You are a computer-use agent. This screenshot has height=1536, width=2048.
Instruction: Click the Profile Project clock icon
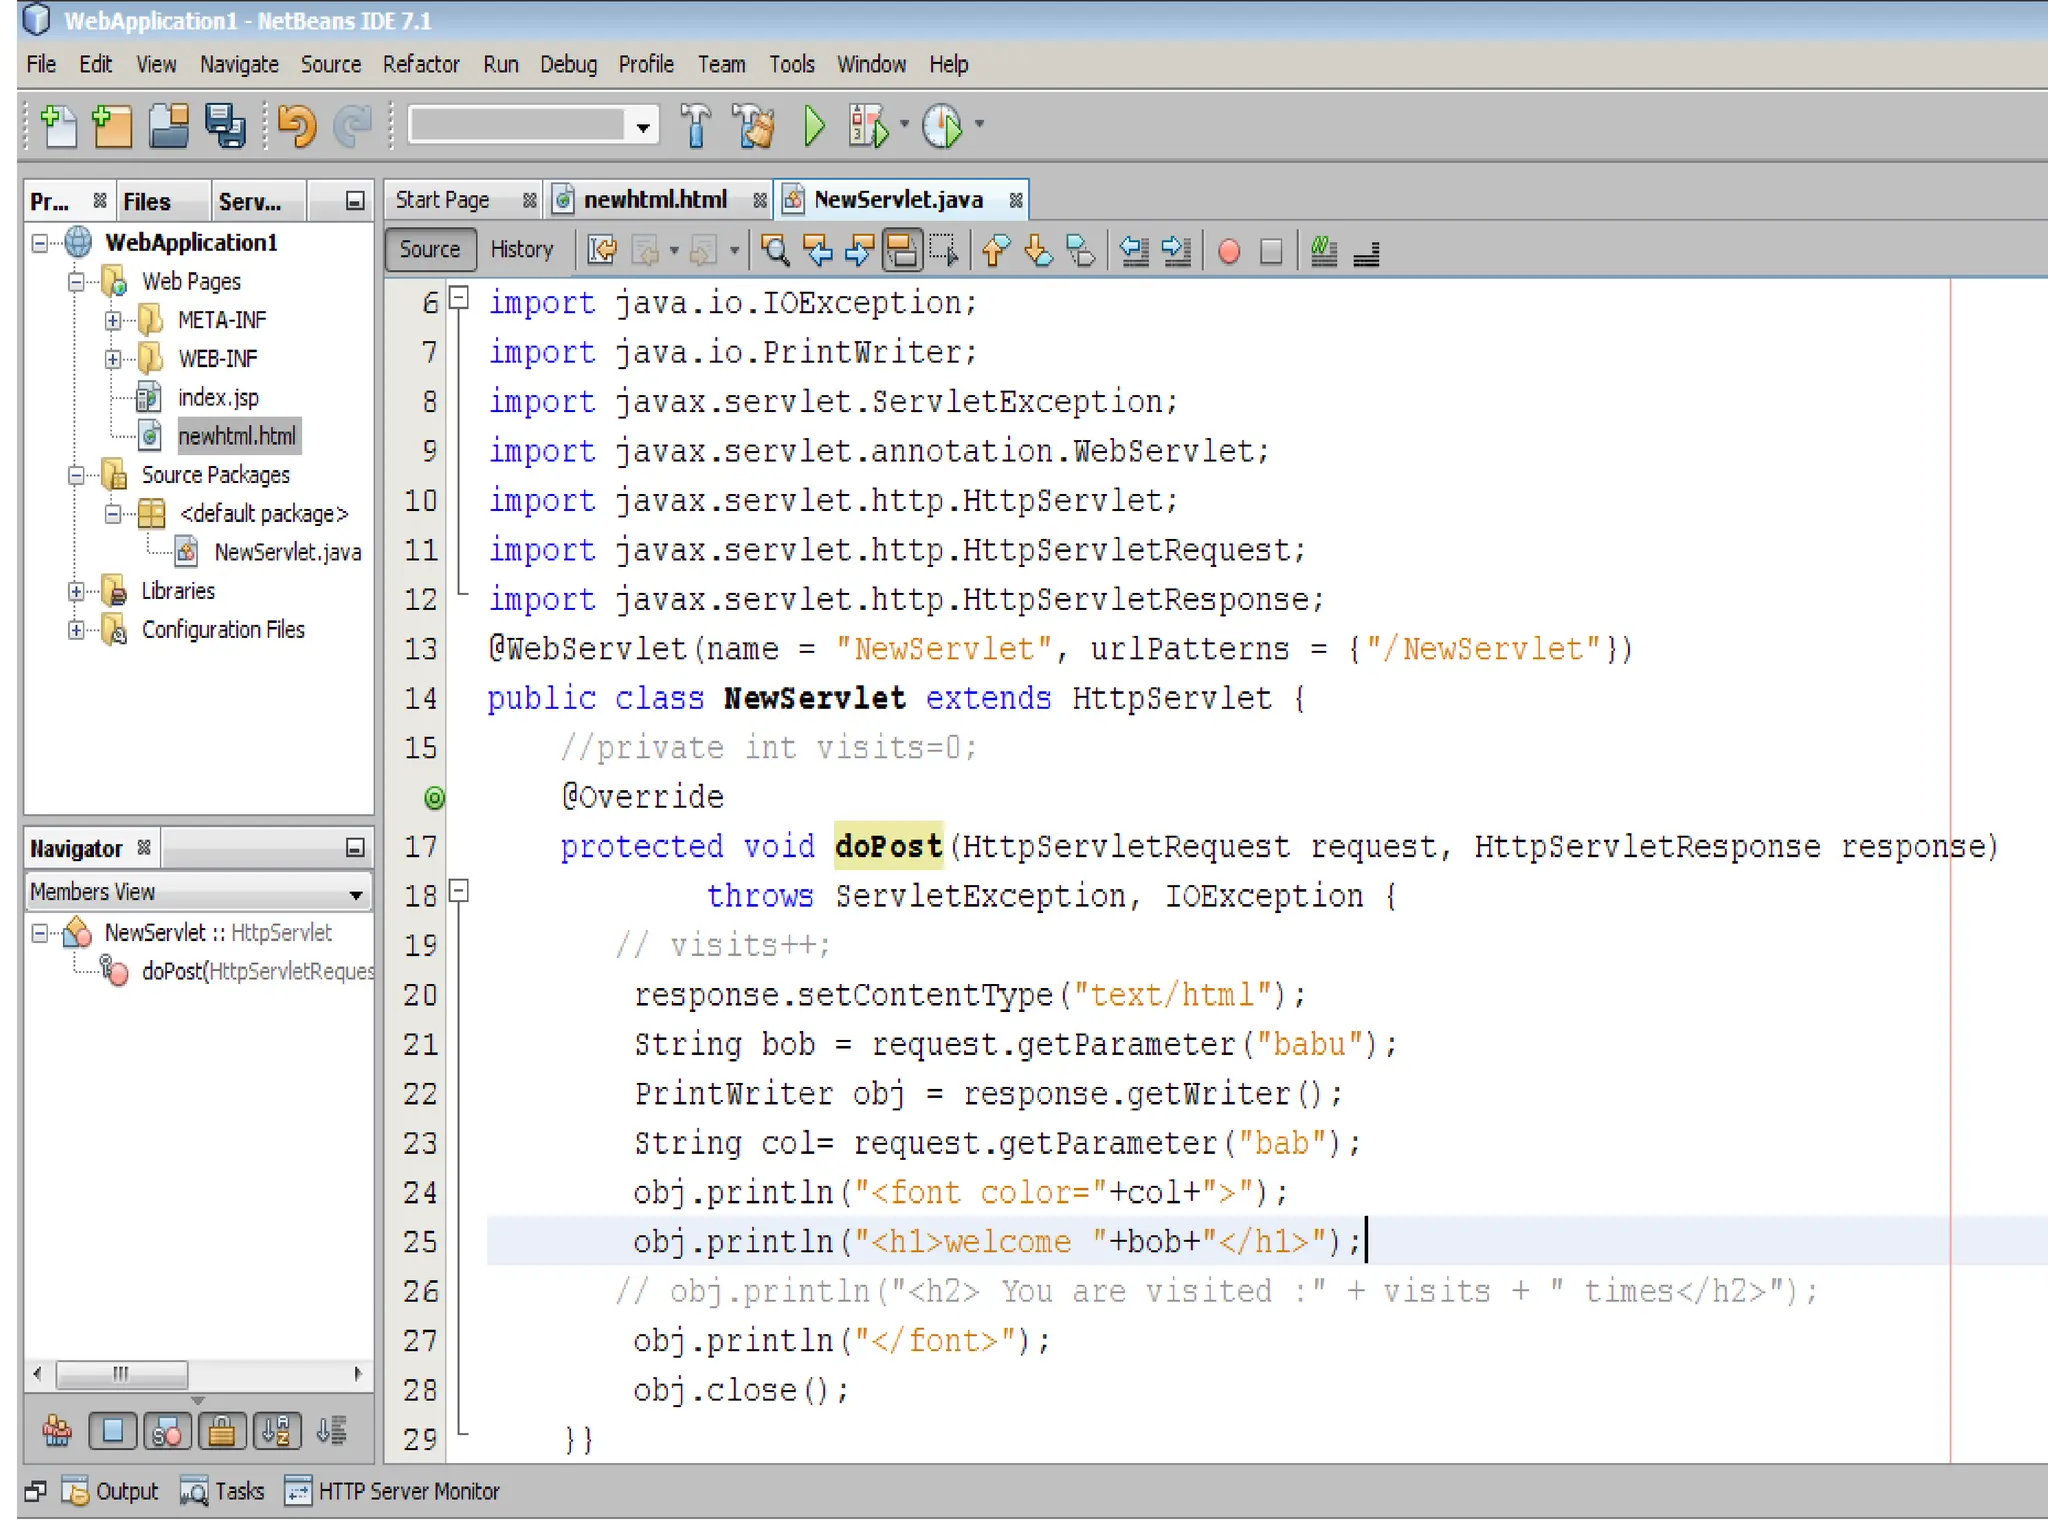[942, 127]
